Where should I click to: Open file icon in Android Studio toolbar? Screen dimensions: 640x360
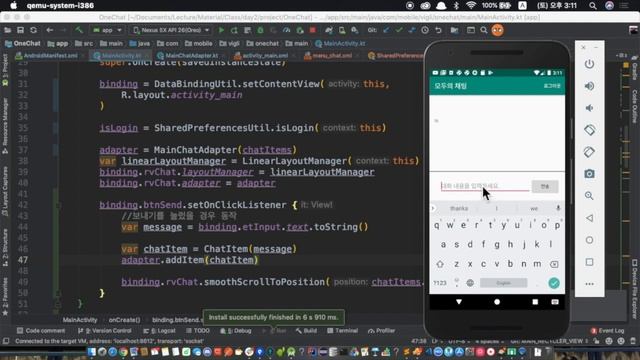pyautogui.click(x=7, y=30)
